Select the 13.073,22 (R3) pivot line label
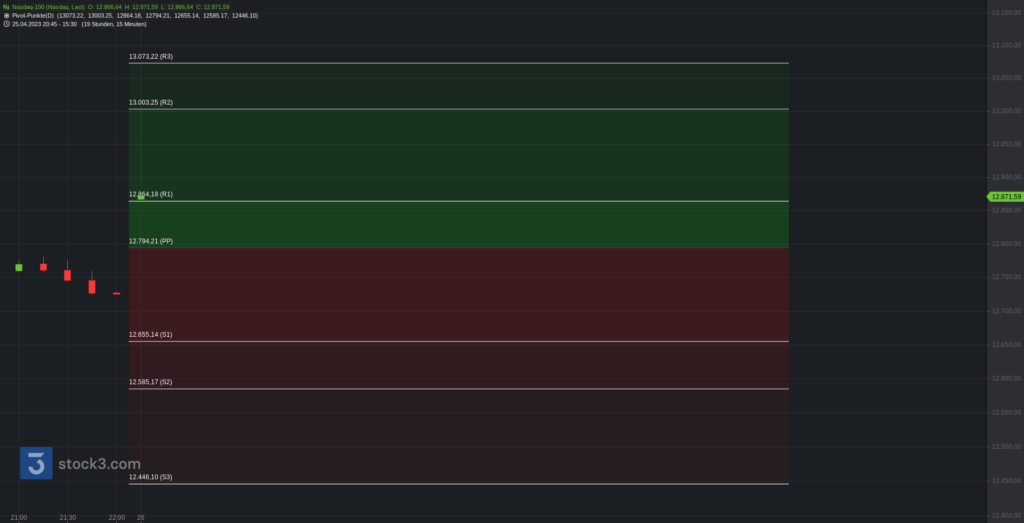The width and height of the screenshot is (1024, 523). pyautogui.click(x=151, y=57)
